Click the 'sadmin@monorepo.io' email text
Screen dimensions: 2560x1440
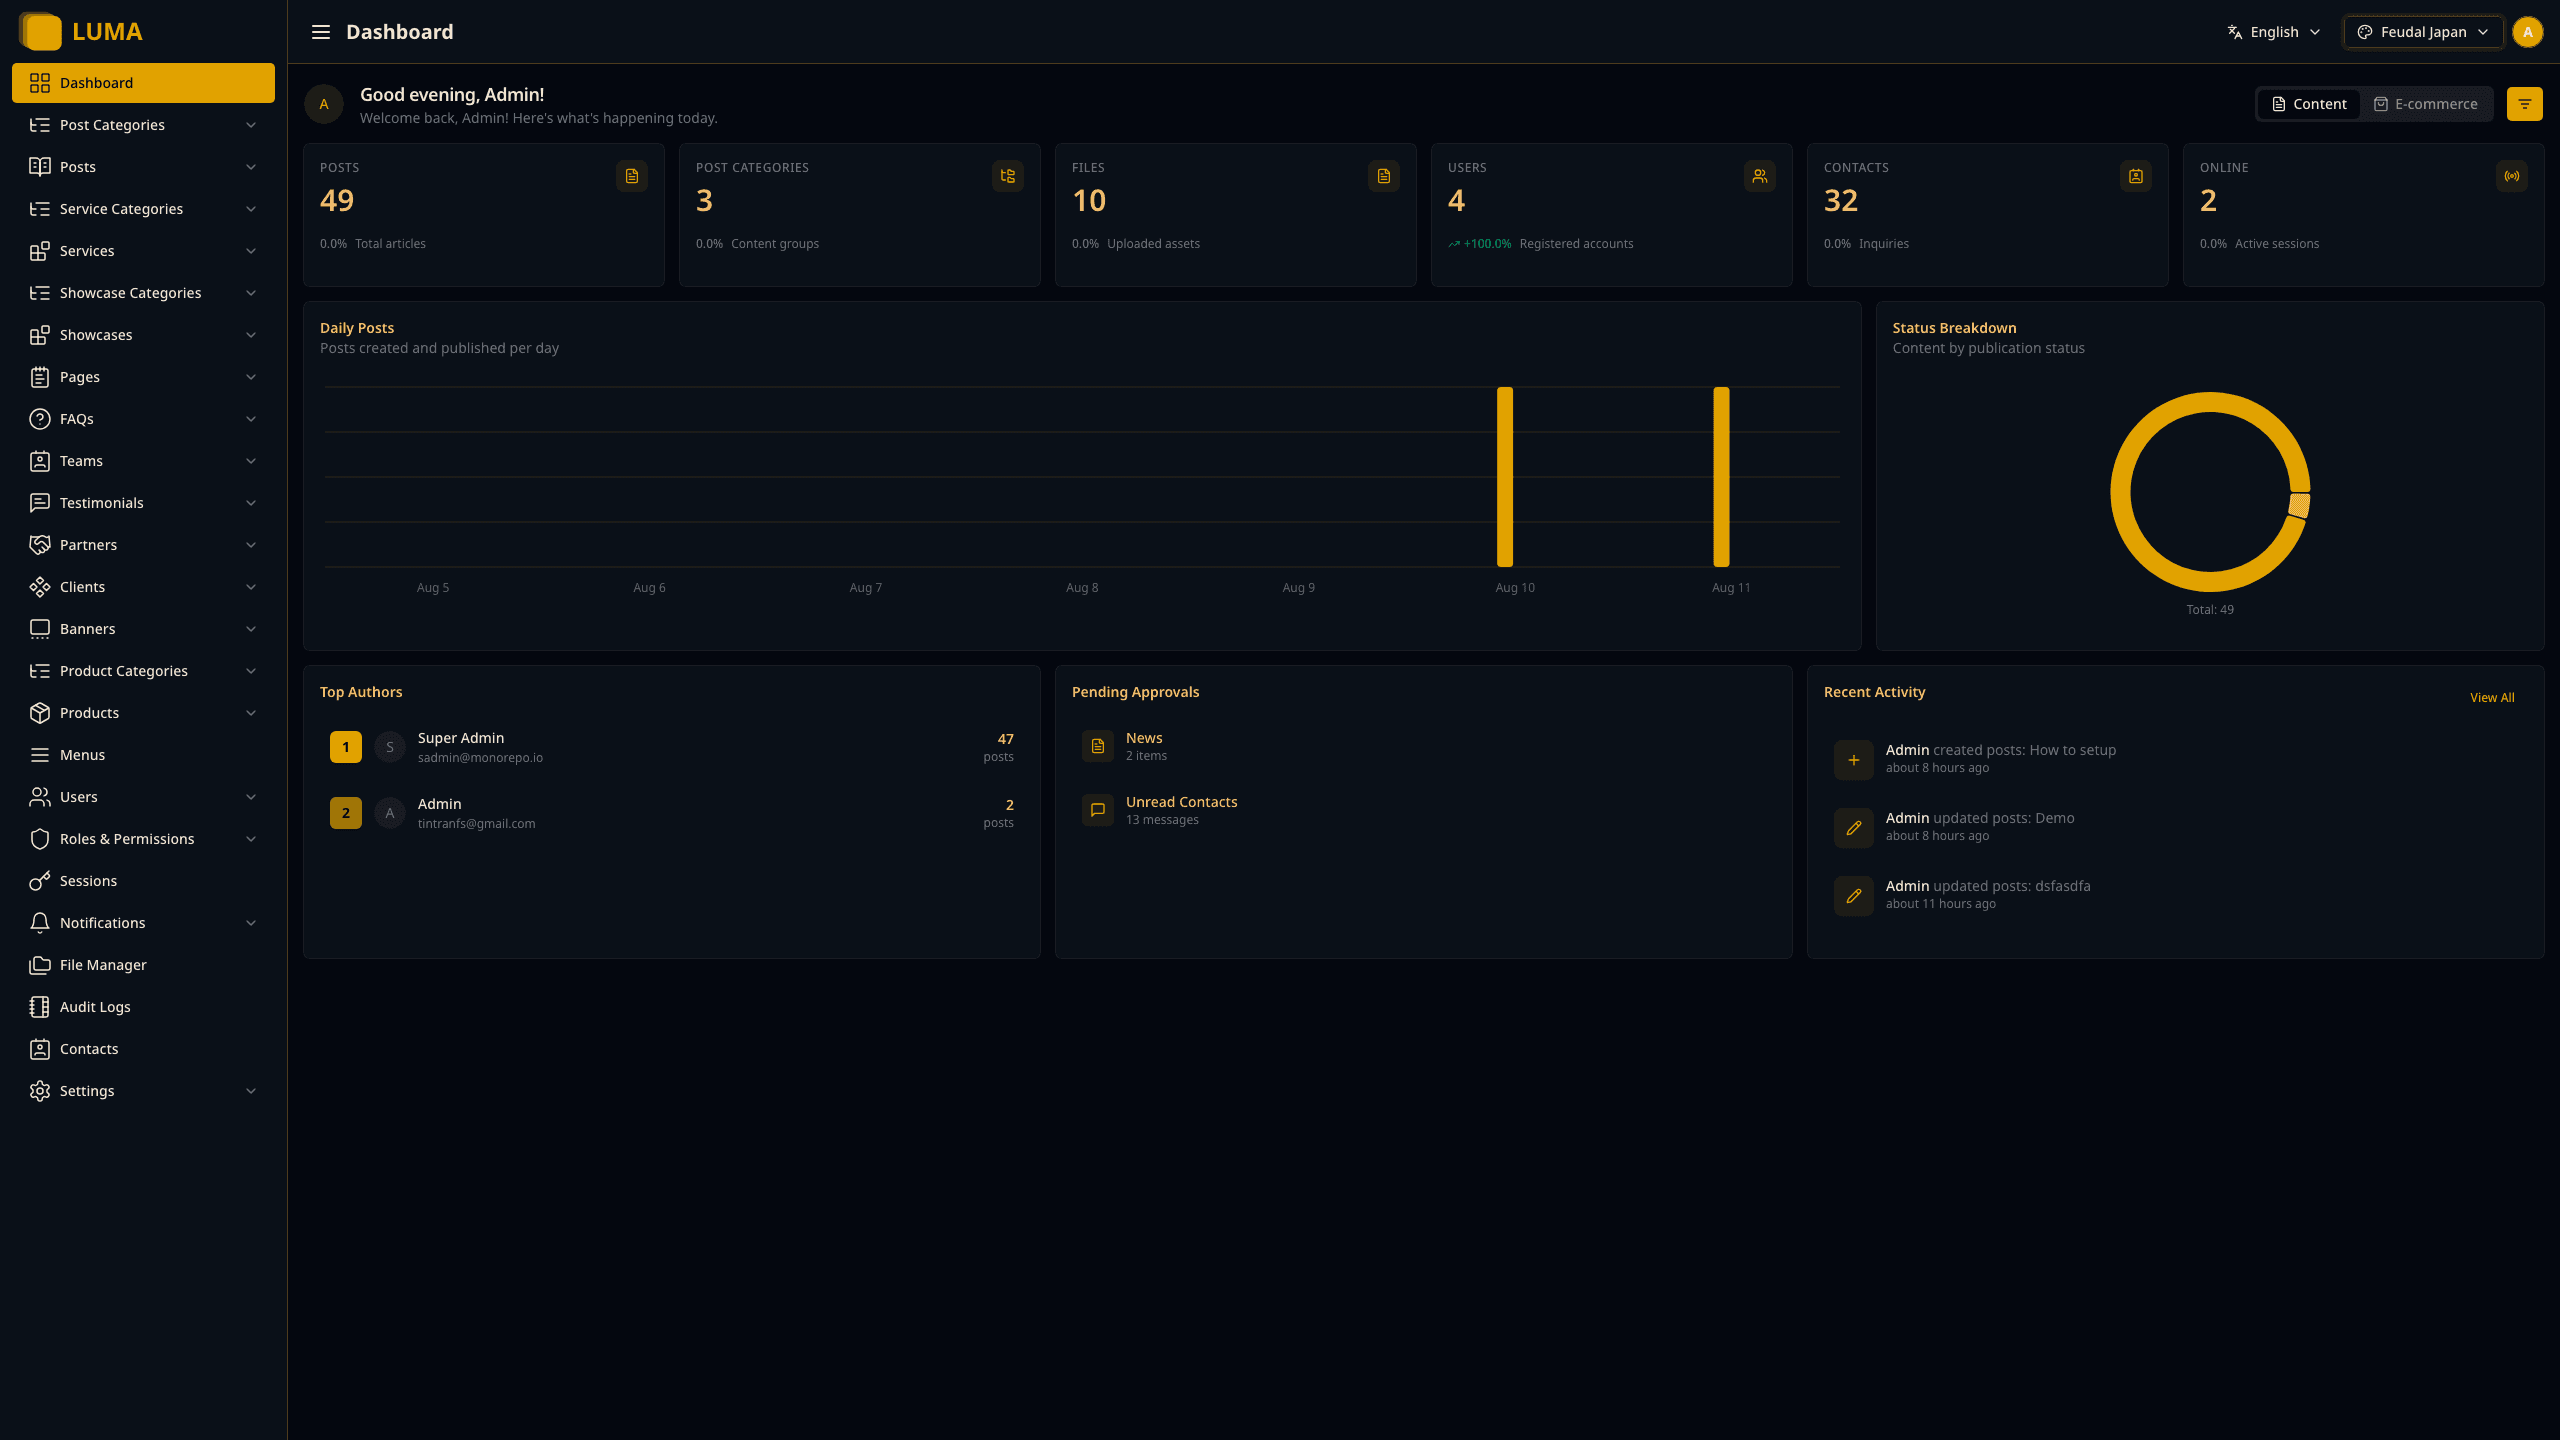click(480, 758)
